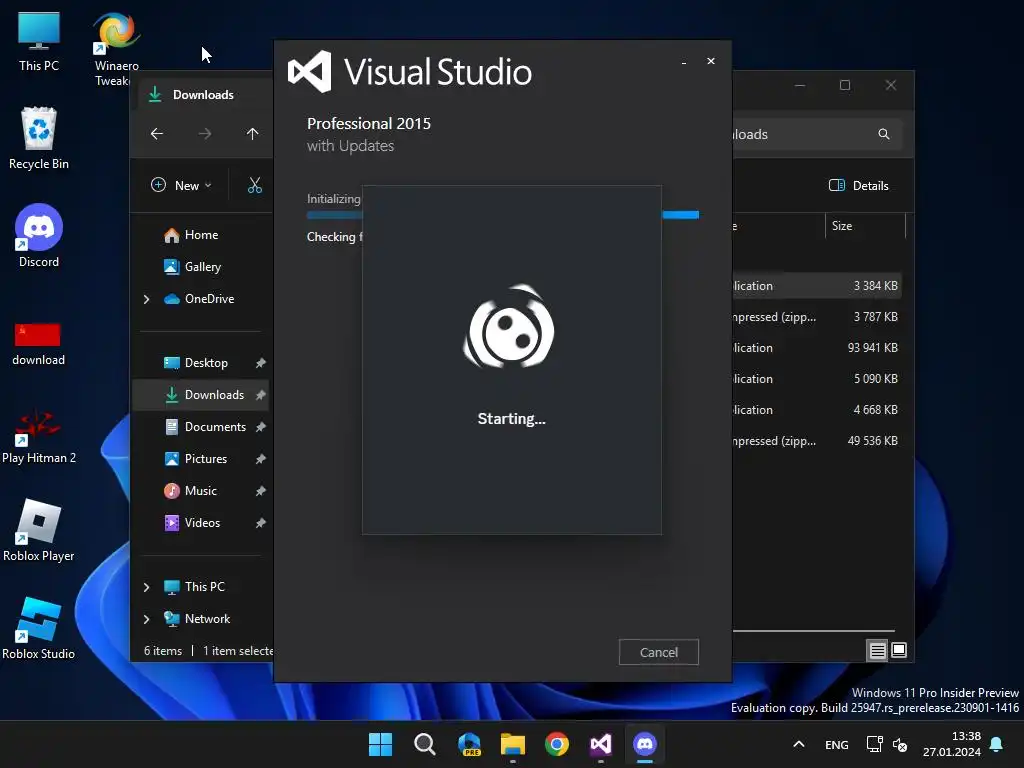The image size is (1024, 768).
Task: Select the Roblox Studio desktop shortcut
Action: tap(39, 628)
